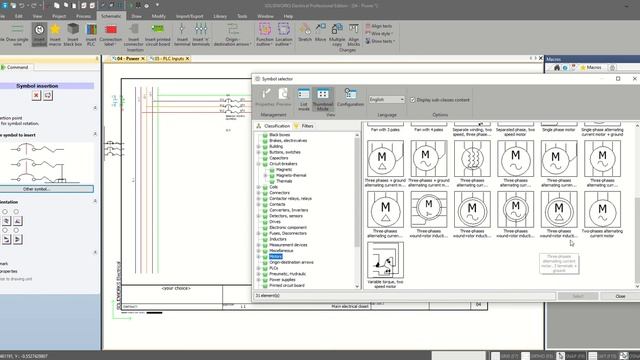This screenshot has width=640, height=360.
Task: Open the Command panel tab
Action: (x=17, y=67)
